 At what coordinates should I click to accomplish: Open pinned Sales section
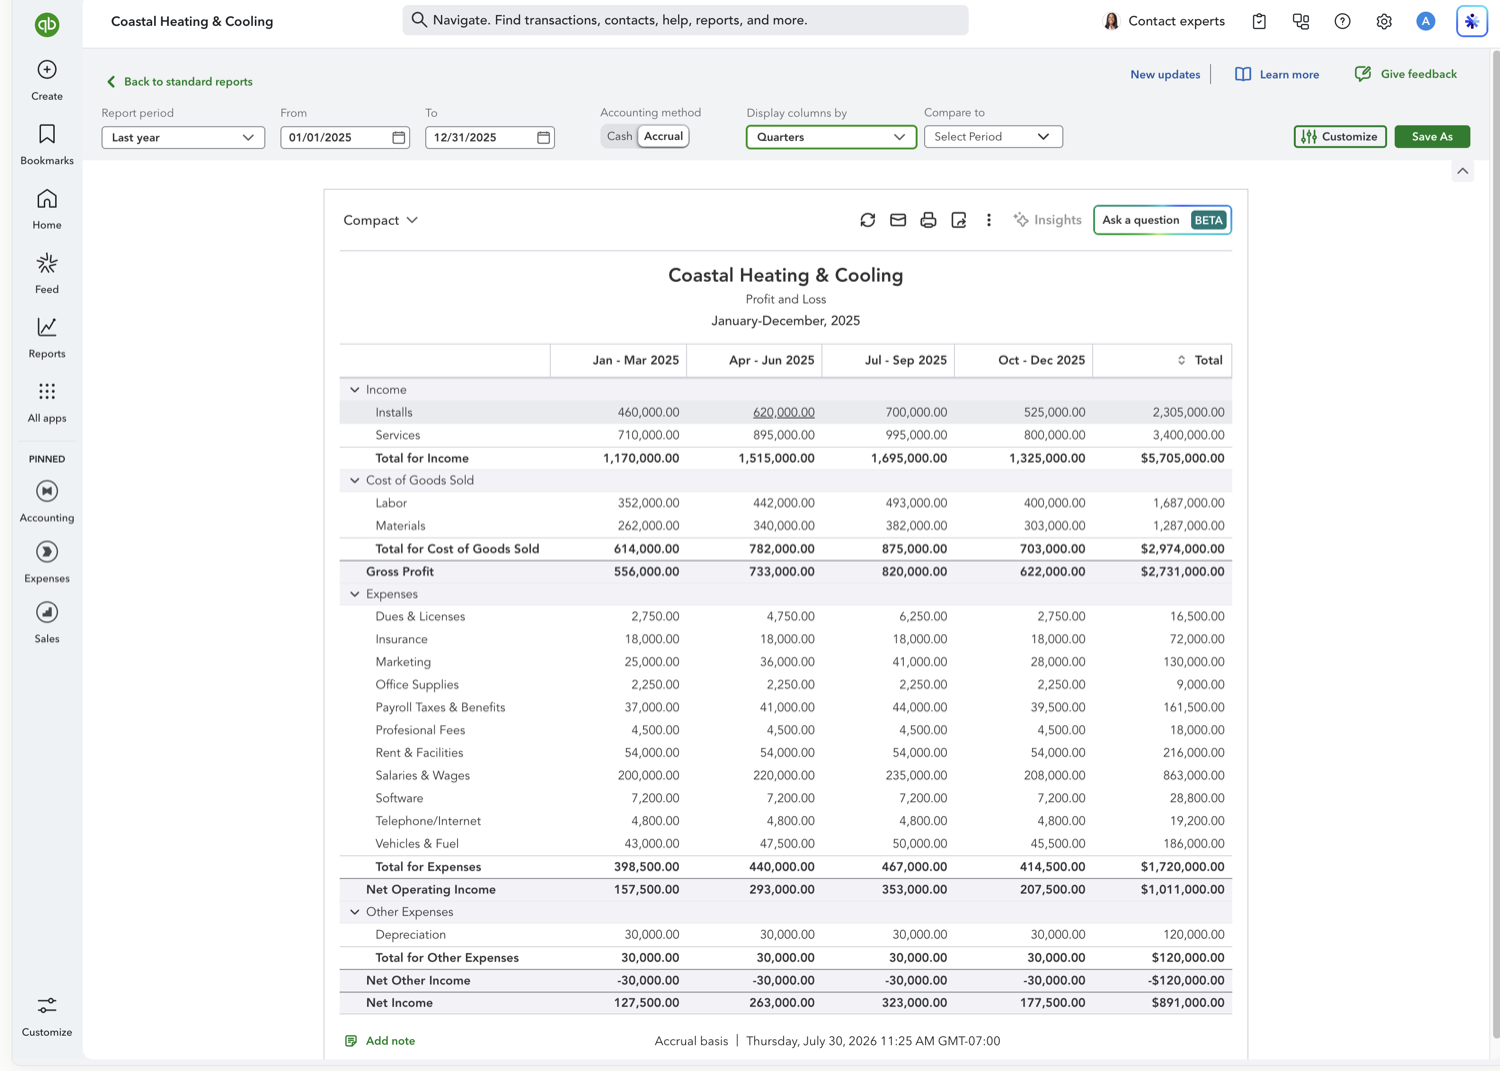pyautogui.click(x=47, y=622)
